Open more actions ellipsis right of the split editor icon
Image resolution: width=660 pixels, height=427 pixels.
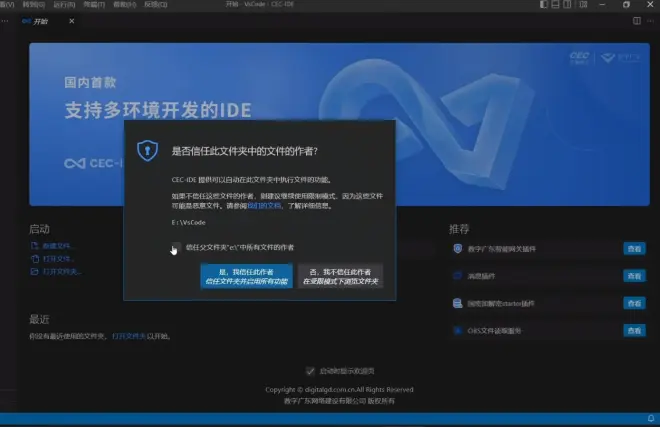pos(650,21)
